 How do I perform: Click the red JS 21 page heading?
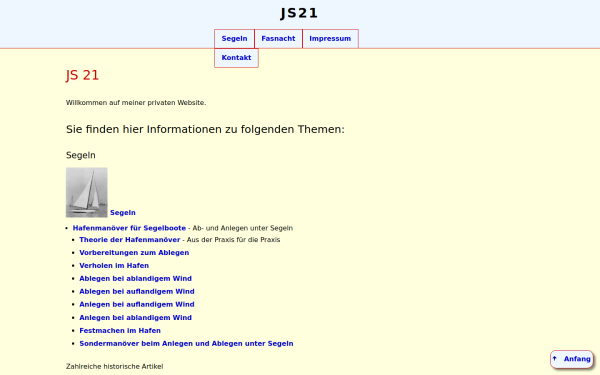tap(82, 75)
